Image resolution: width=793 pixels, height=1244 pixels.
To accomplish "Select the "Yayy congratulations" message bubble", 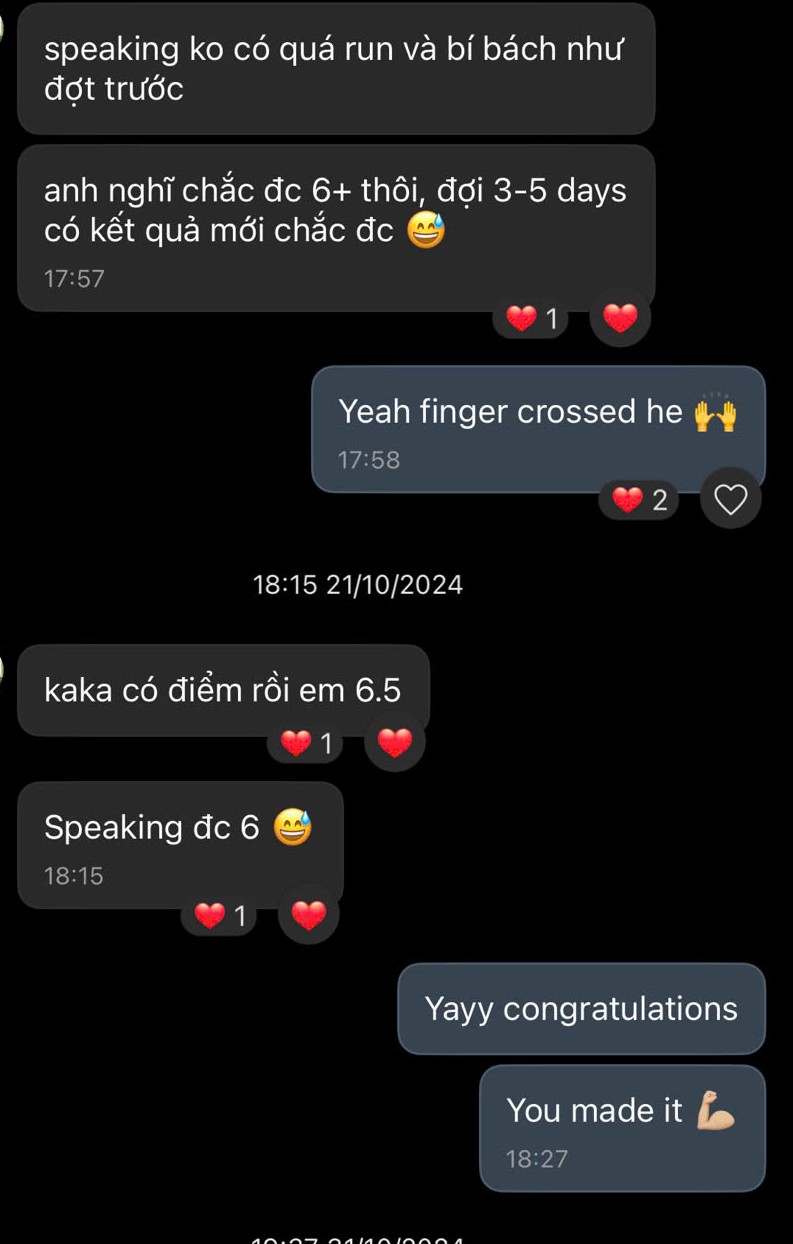I will tap(581, 1008).
